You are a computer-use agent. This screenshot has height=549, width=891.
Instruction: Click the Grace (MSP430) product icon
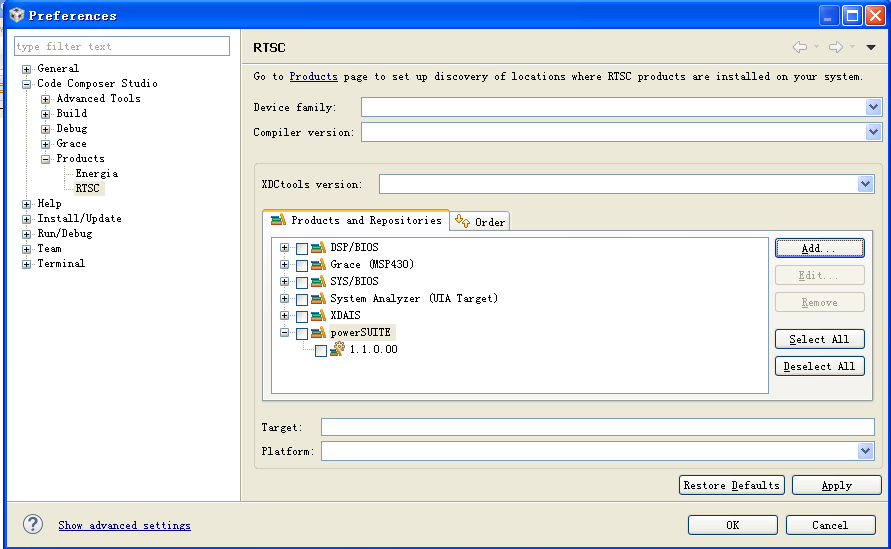point(318,265)
